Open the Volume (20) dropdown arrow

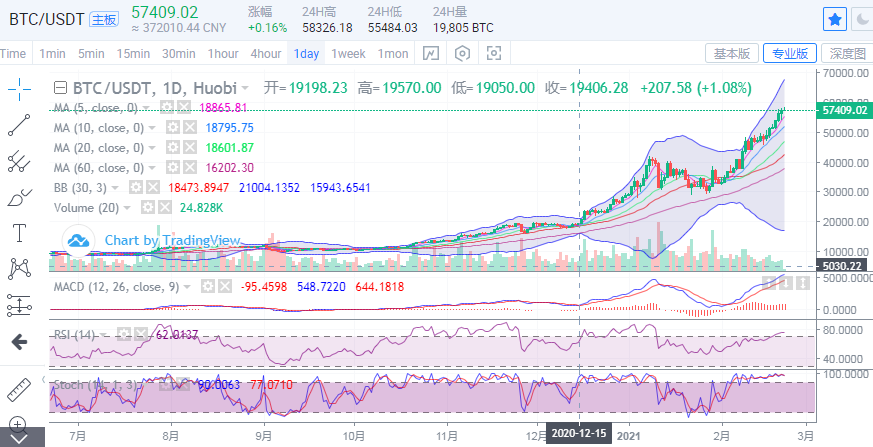tap(127, 208)
